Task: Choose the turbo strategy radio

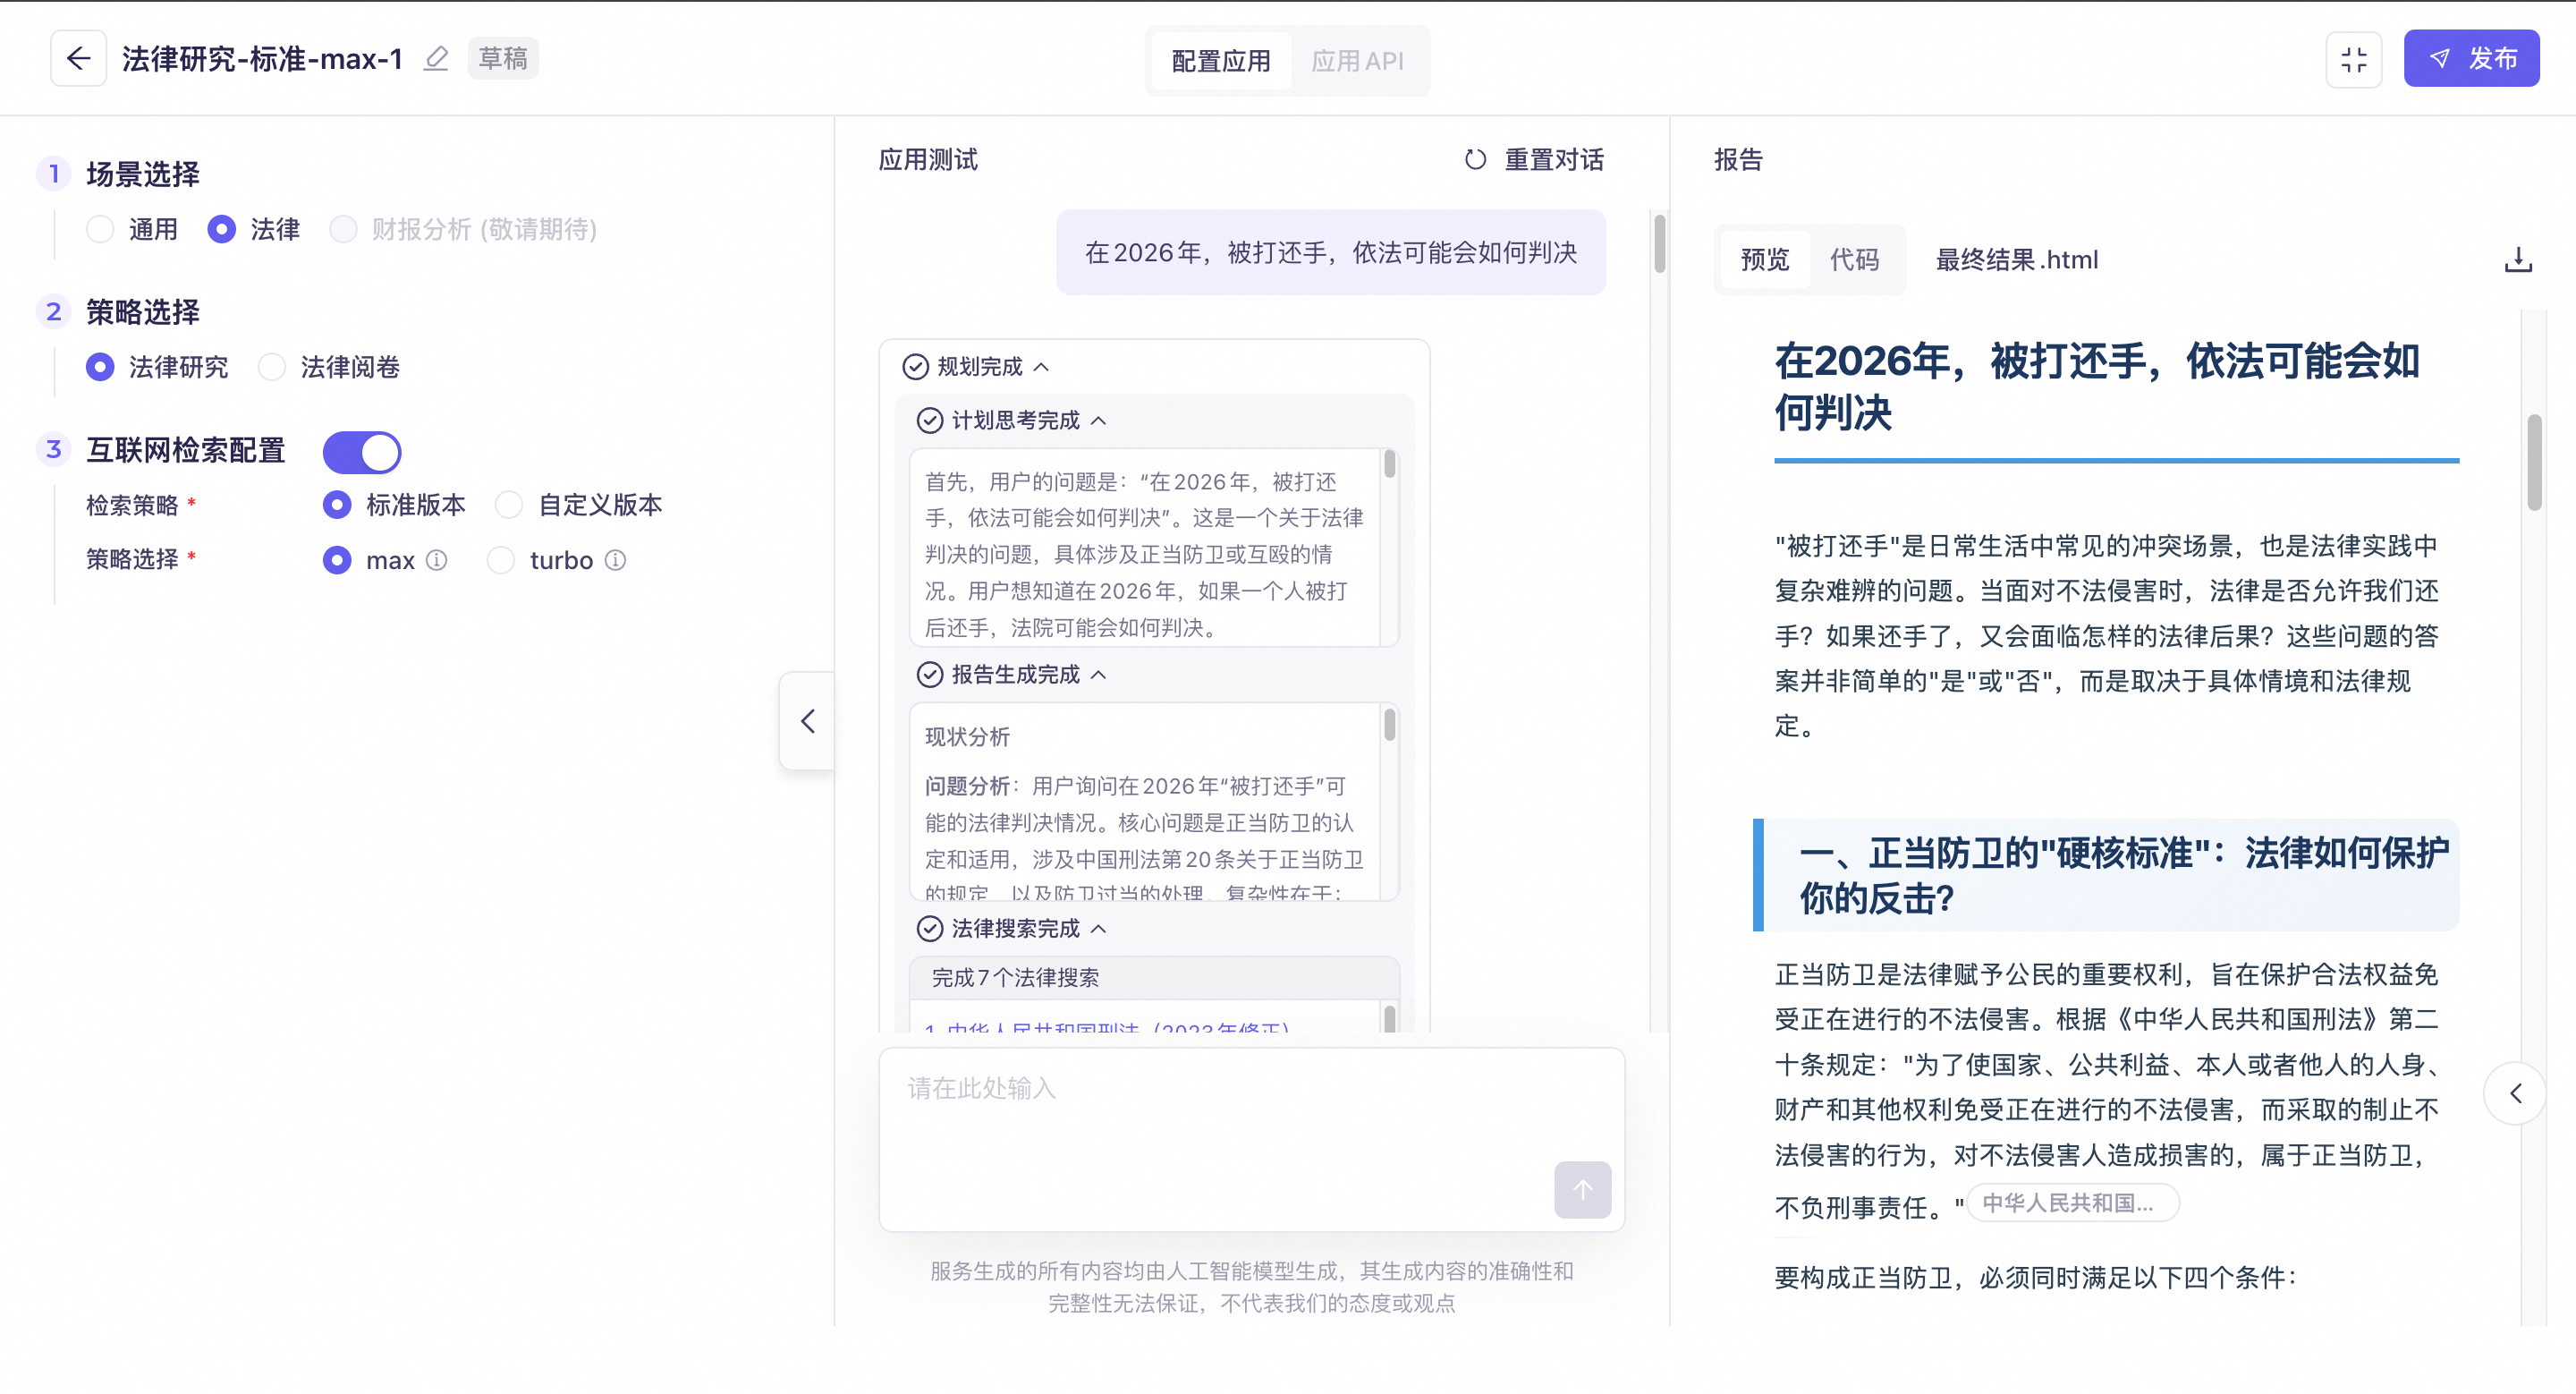Action: click(501, 560)
